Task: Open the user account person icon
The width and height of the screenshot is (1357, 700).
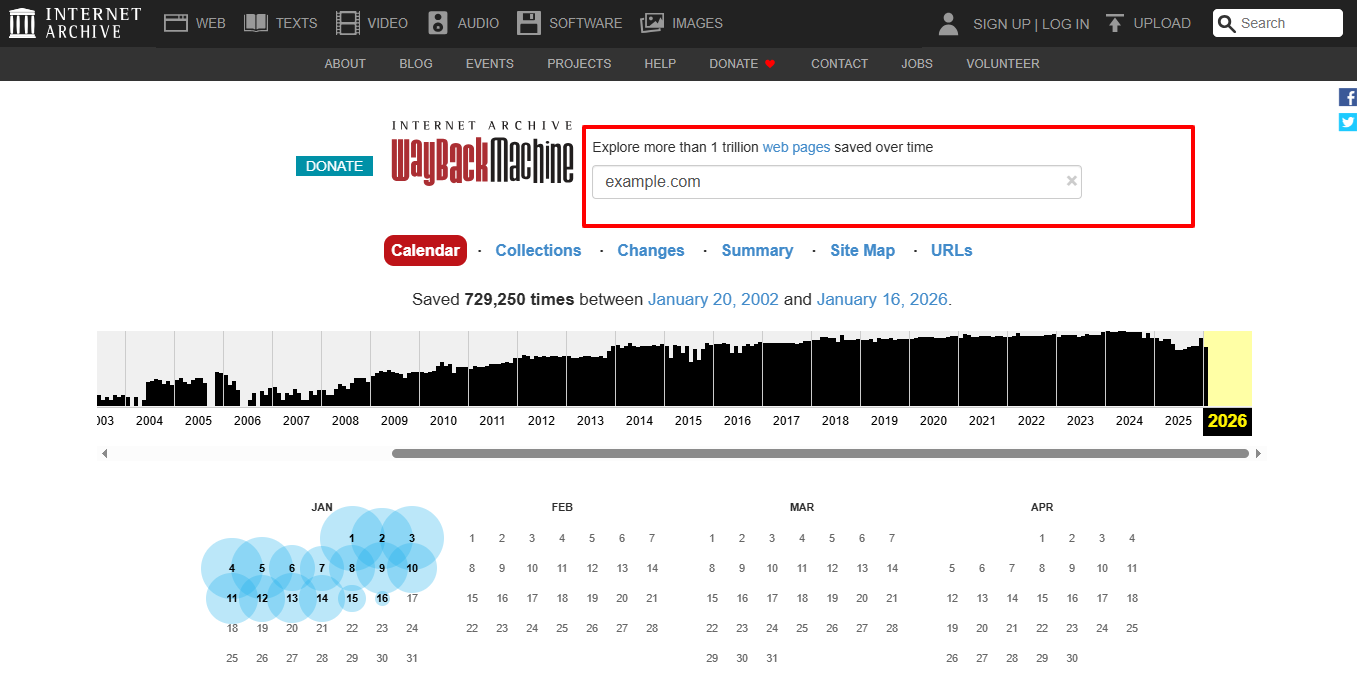Action: [947, 23]
